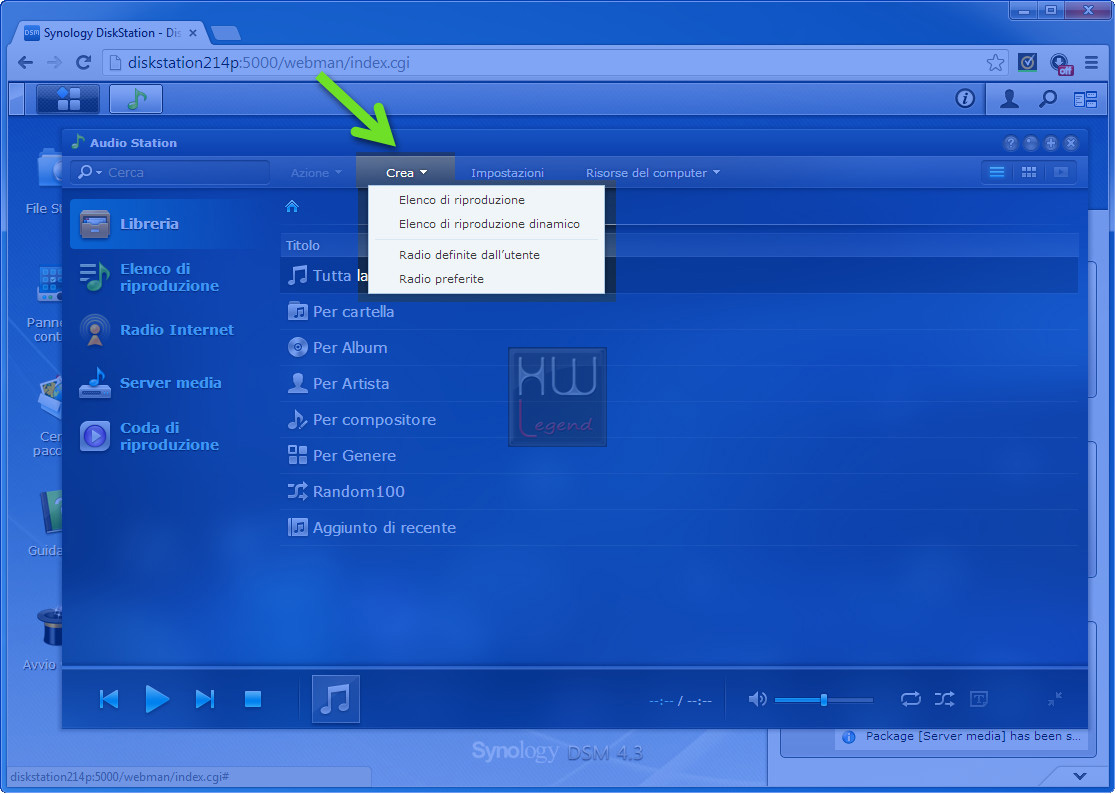Skip to next track
The image size is (1116, 794).
[205, 699]
